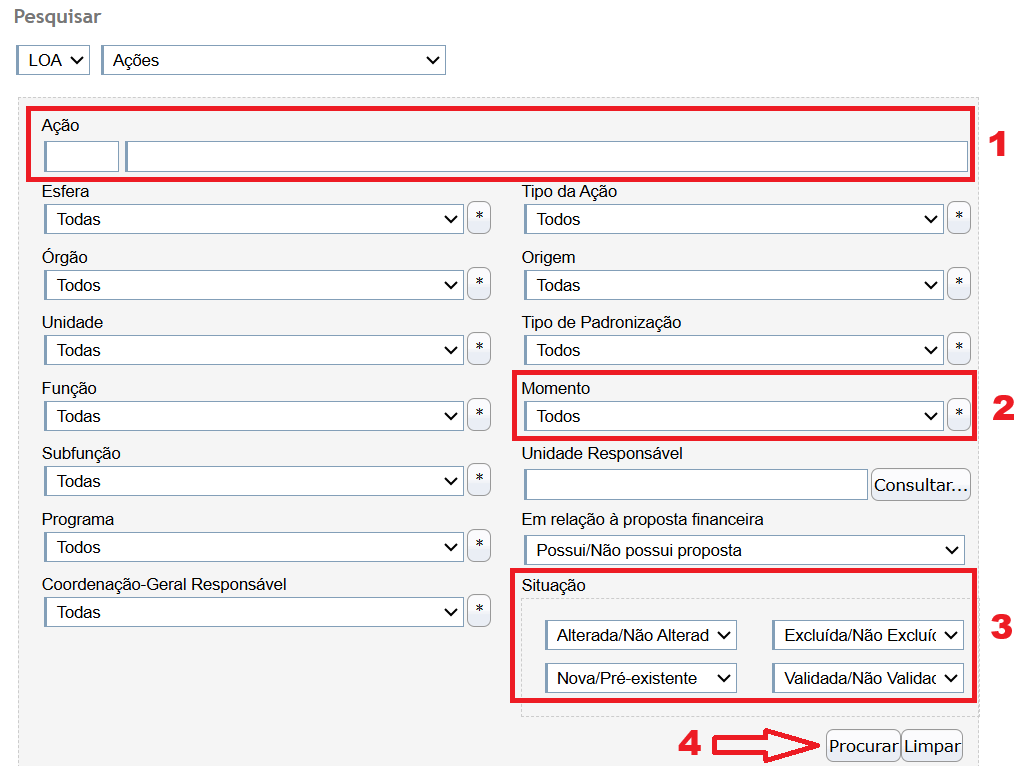Focus the Unidade Responsável text field
1023x766 pixels.
pos(696,485)
